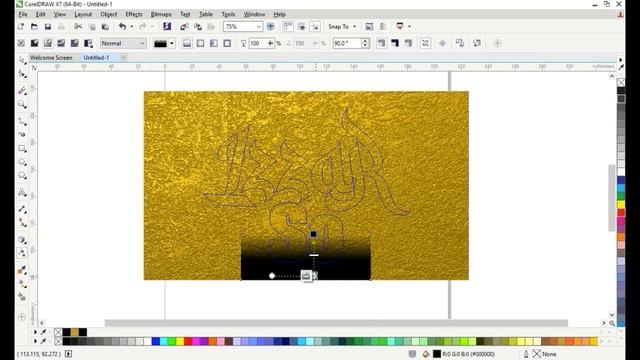Open the Normal merge mode dropdown
The height and width of the screenshot is (360, 640).
click(x=123, y=43)
